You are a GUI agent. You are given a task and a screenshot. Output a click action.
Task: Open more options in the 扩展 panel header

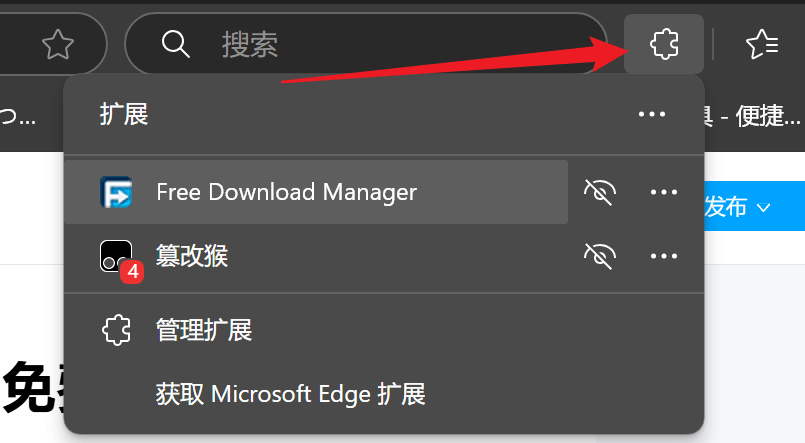(651, 114)
